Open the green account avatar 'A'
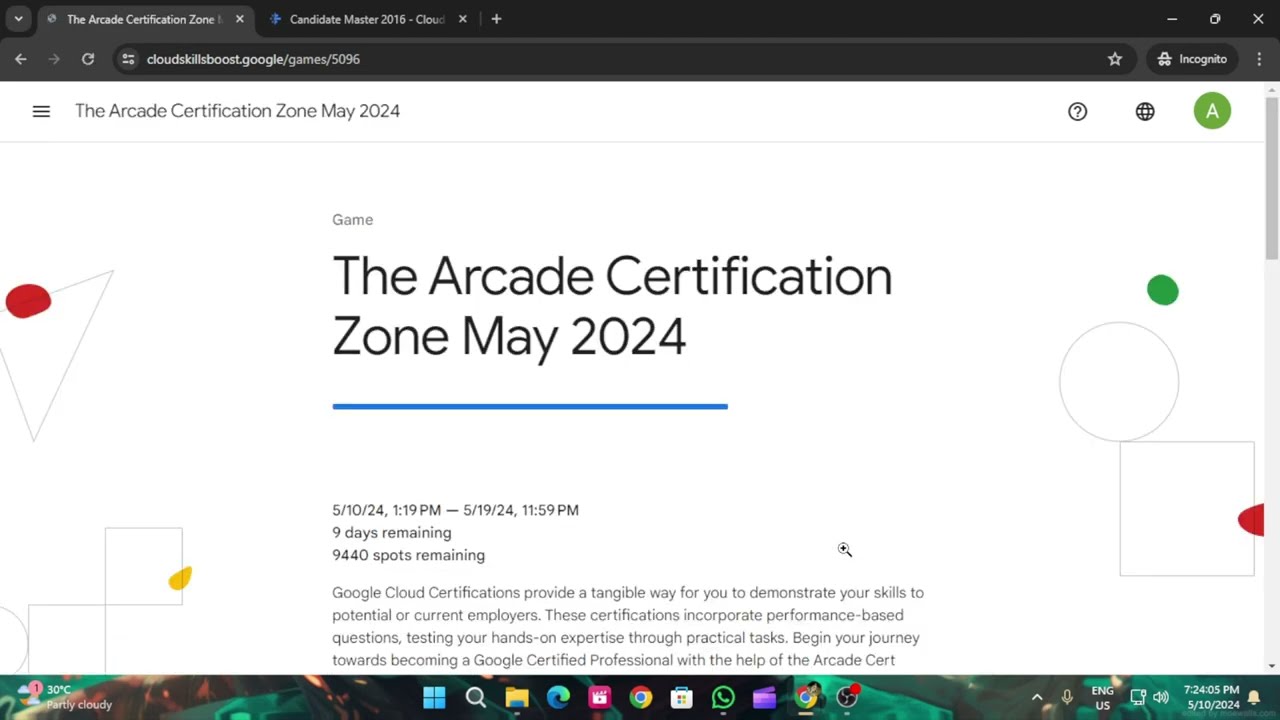Viewport: 1280px width, 720px height. [x=1212, y=111]
